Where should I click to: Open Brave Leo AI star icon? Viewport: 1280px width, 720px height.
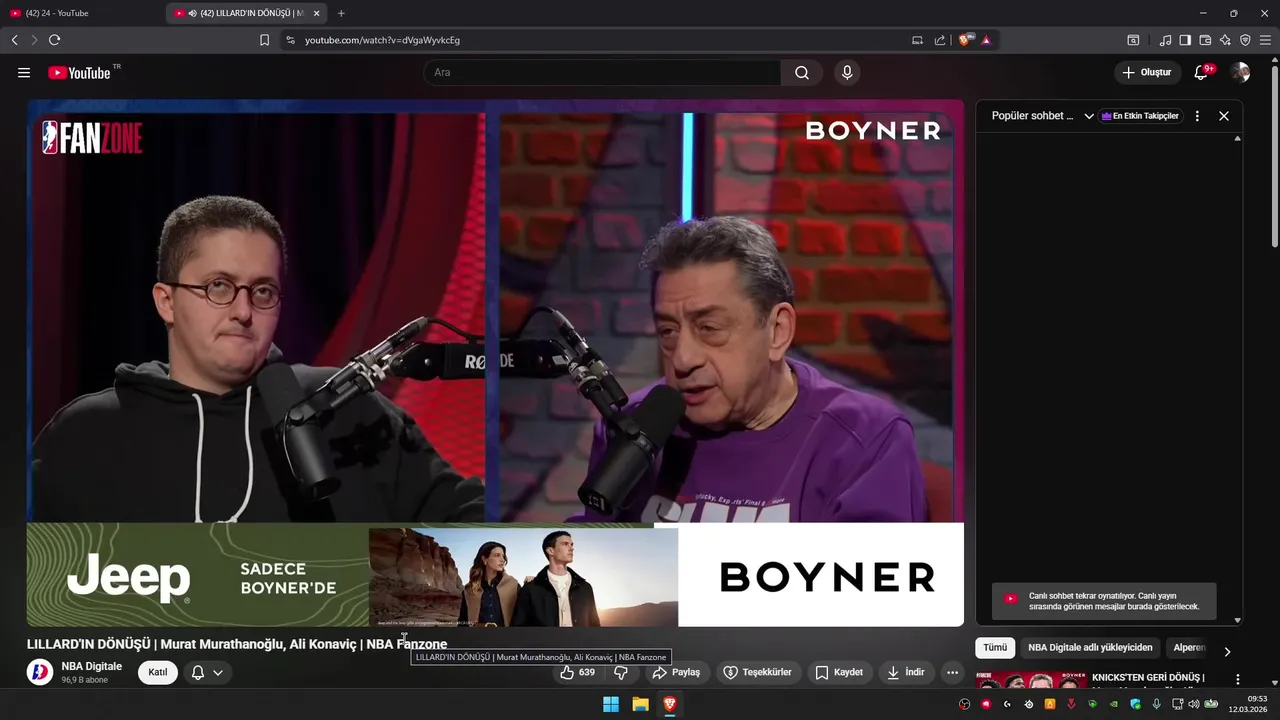1225,40
